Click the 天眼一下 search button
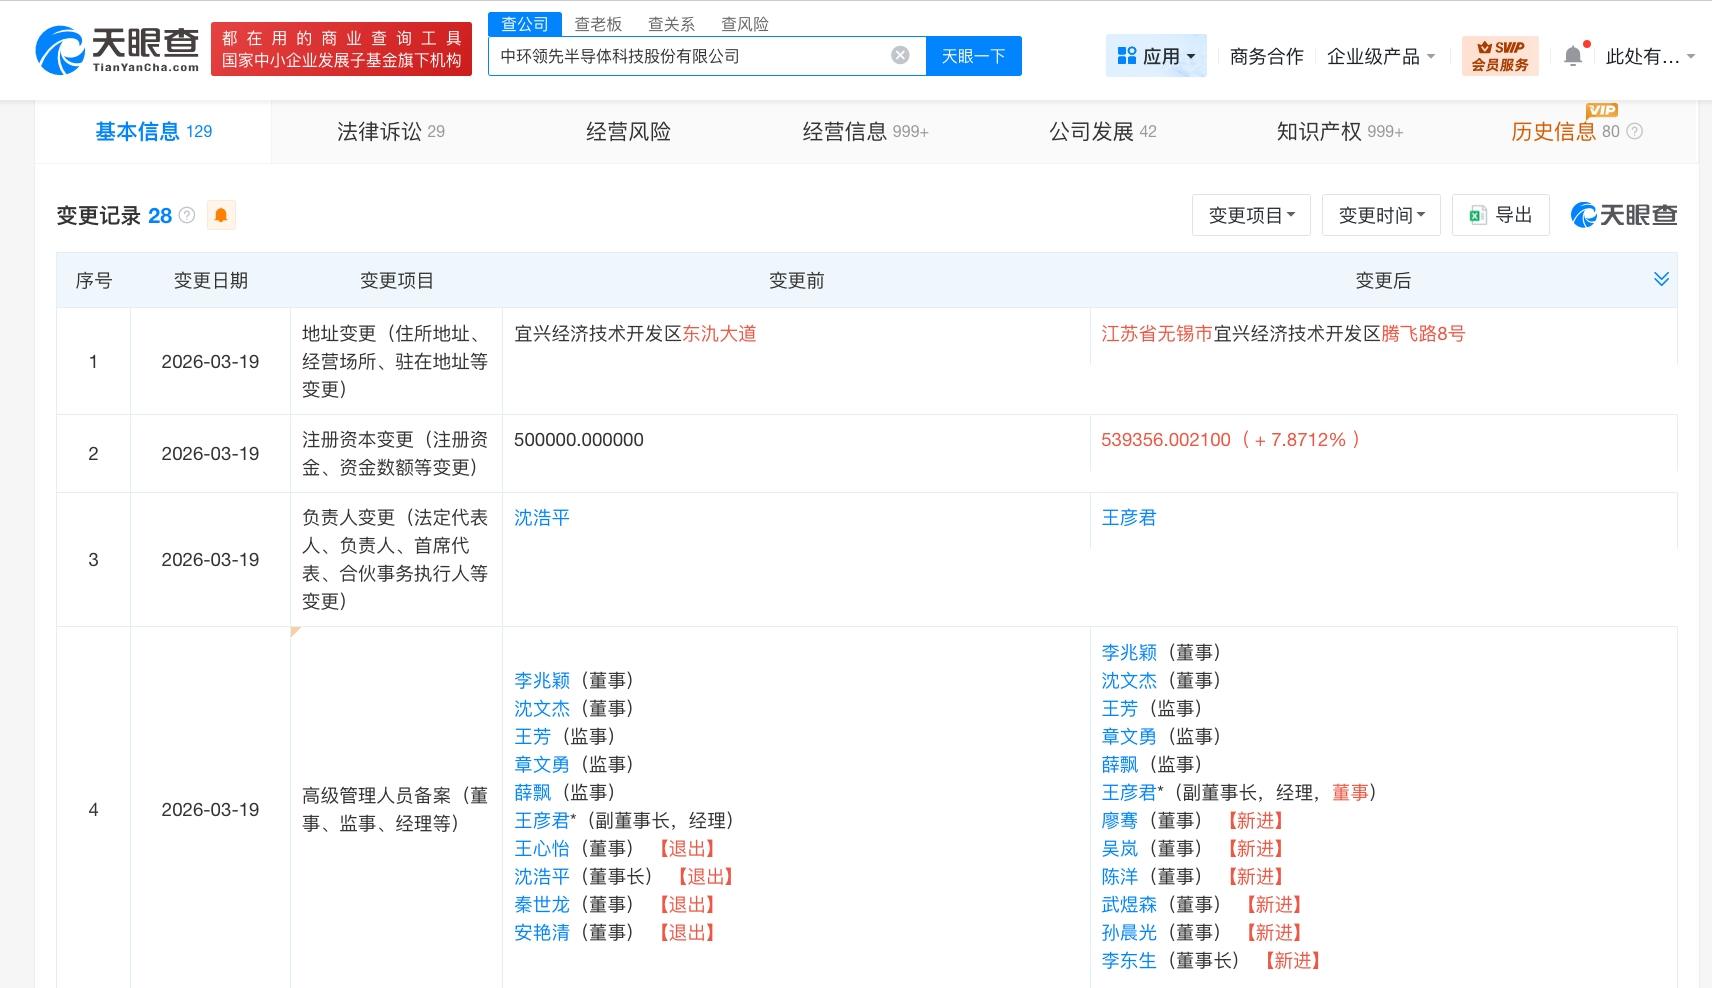This screenshot has width=1712, height=988. [x=973, y=56]
